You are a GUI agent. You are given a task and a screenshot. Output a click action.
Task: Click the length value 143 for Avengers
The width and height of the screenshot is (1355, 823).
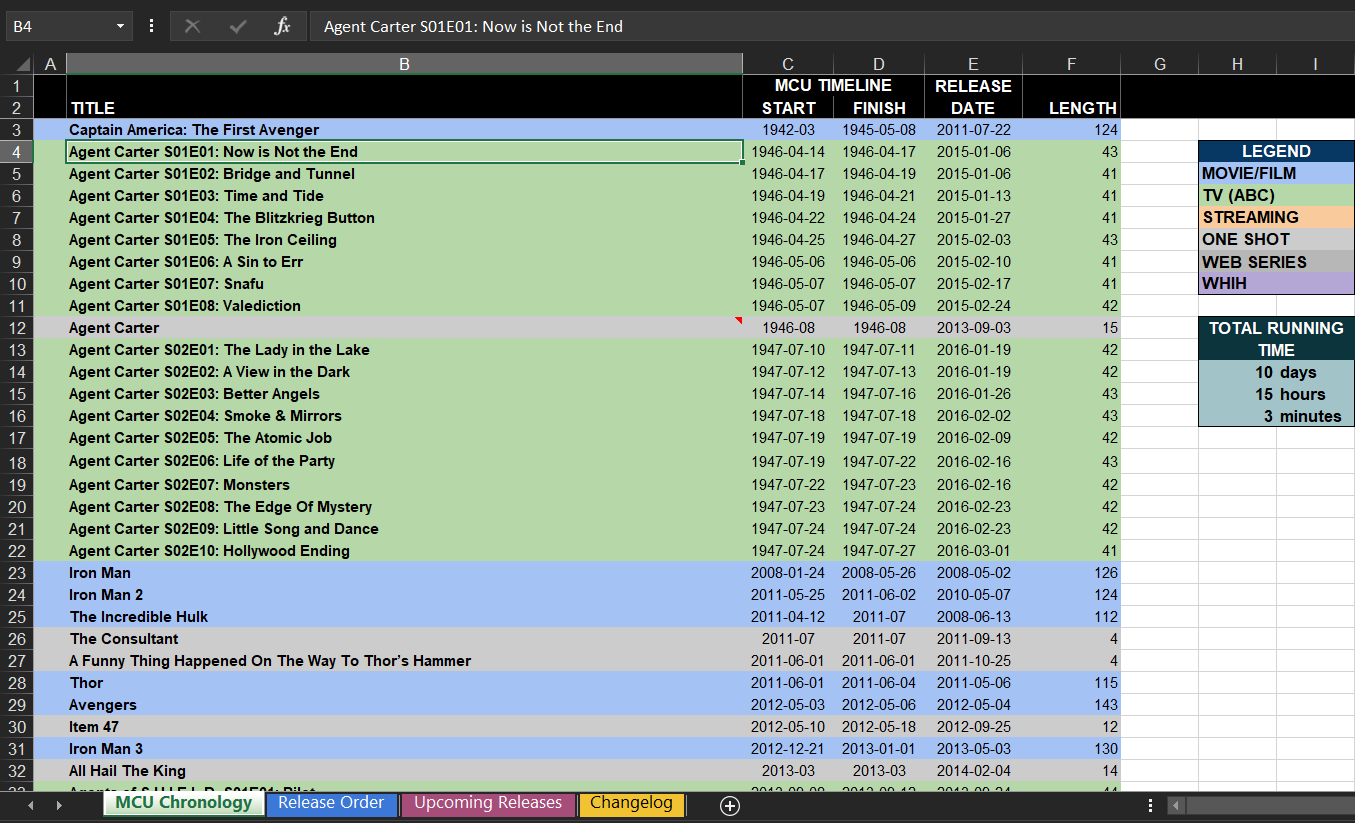(1071, 704)
